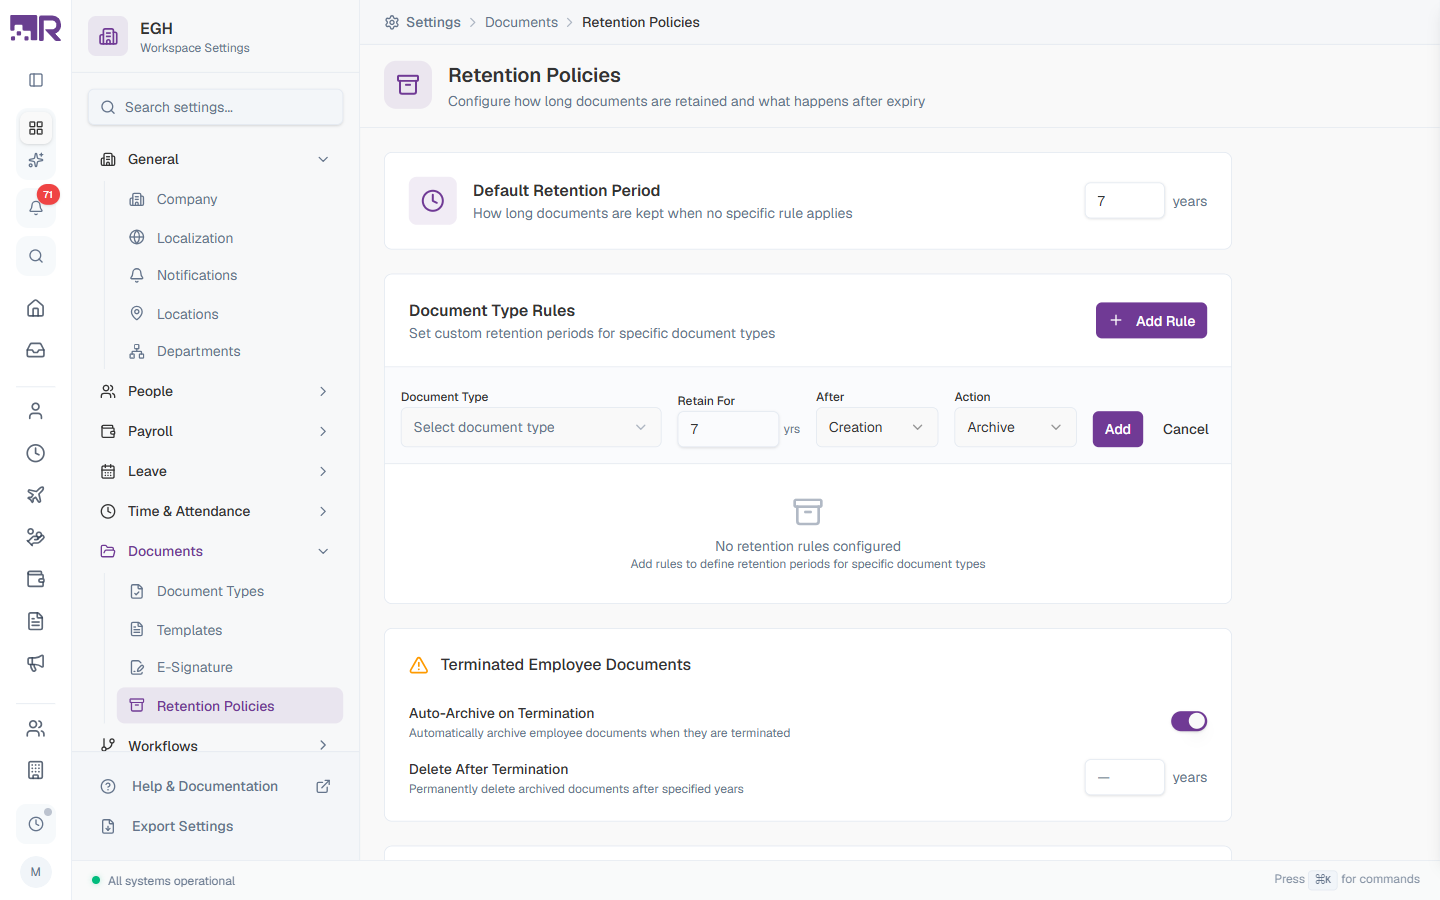Open the Select document type dropdown

click(x=531, y=427)
